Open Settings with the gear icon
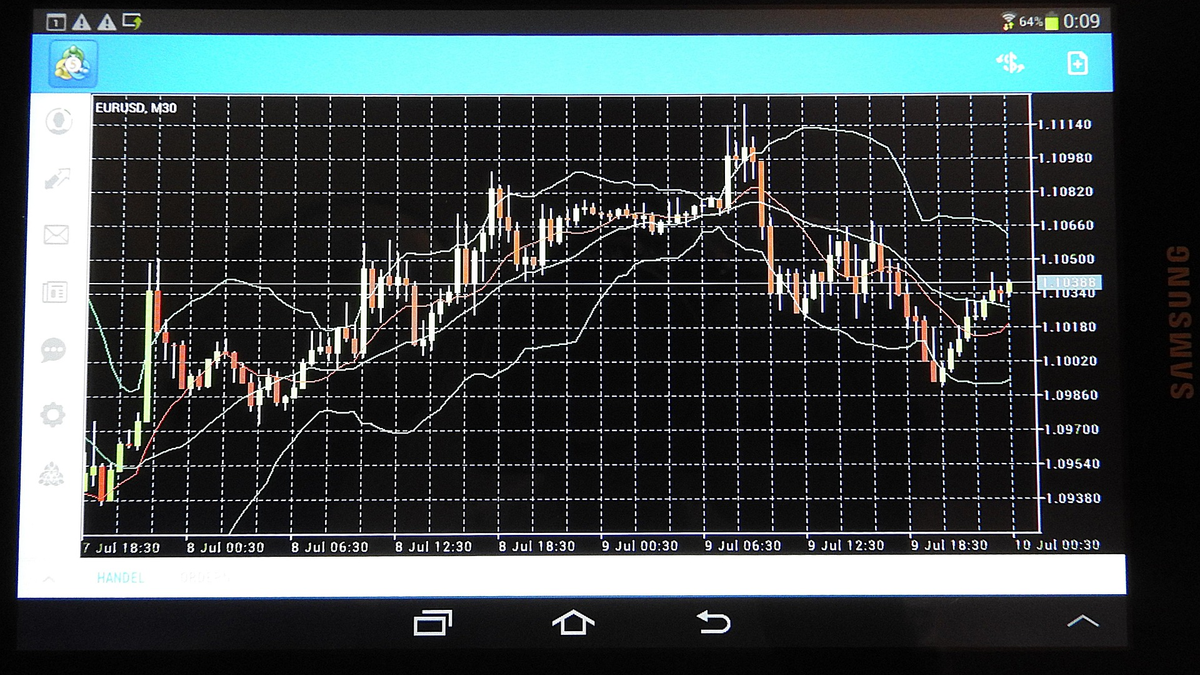Viewport: 1200px width, 675px height. 55,414
